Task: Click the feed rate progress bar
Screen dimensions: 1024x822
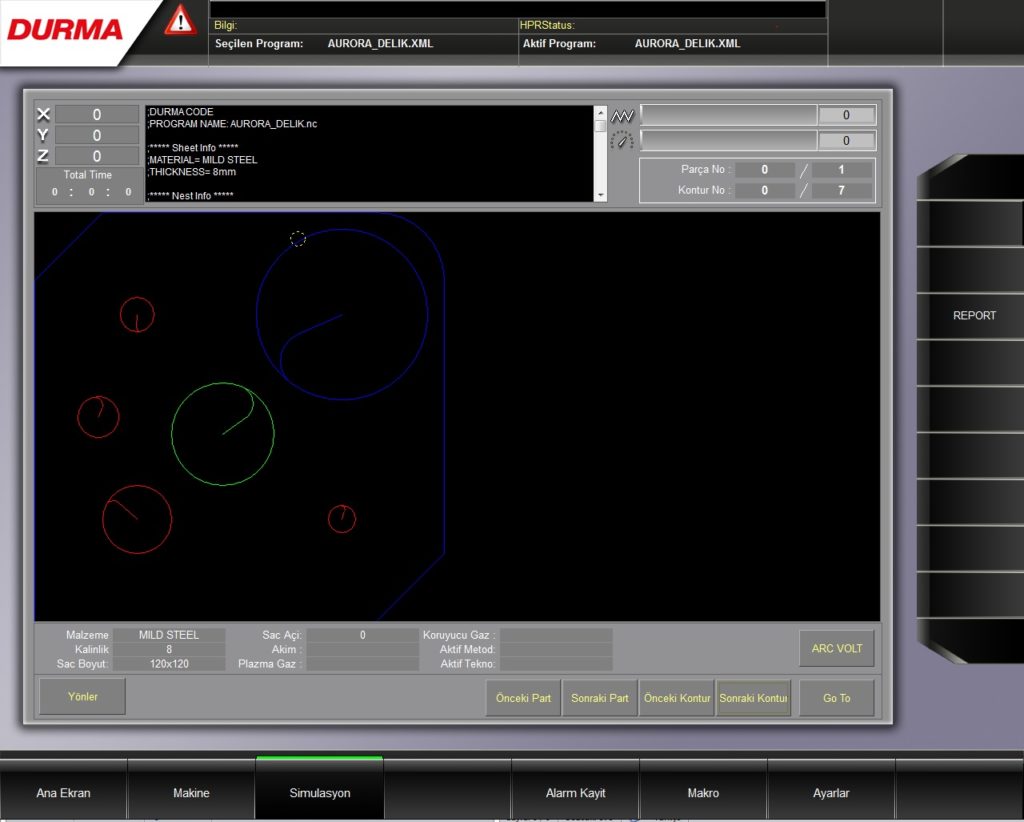Action: pos(729,115)
